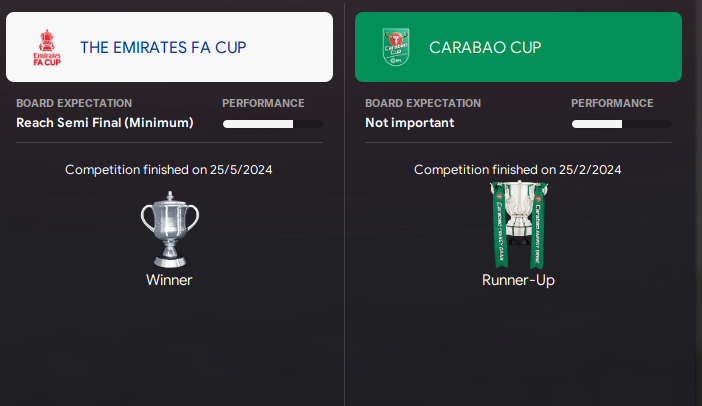Screen dimensions: 702x406
Task: Click the Runner-Up label under Carabao trophy
Action: (x=518, y=280)
